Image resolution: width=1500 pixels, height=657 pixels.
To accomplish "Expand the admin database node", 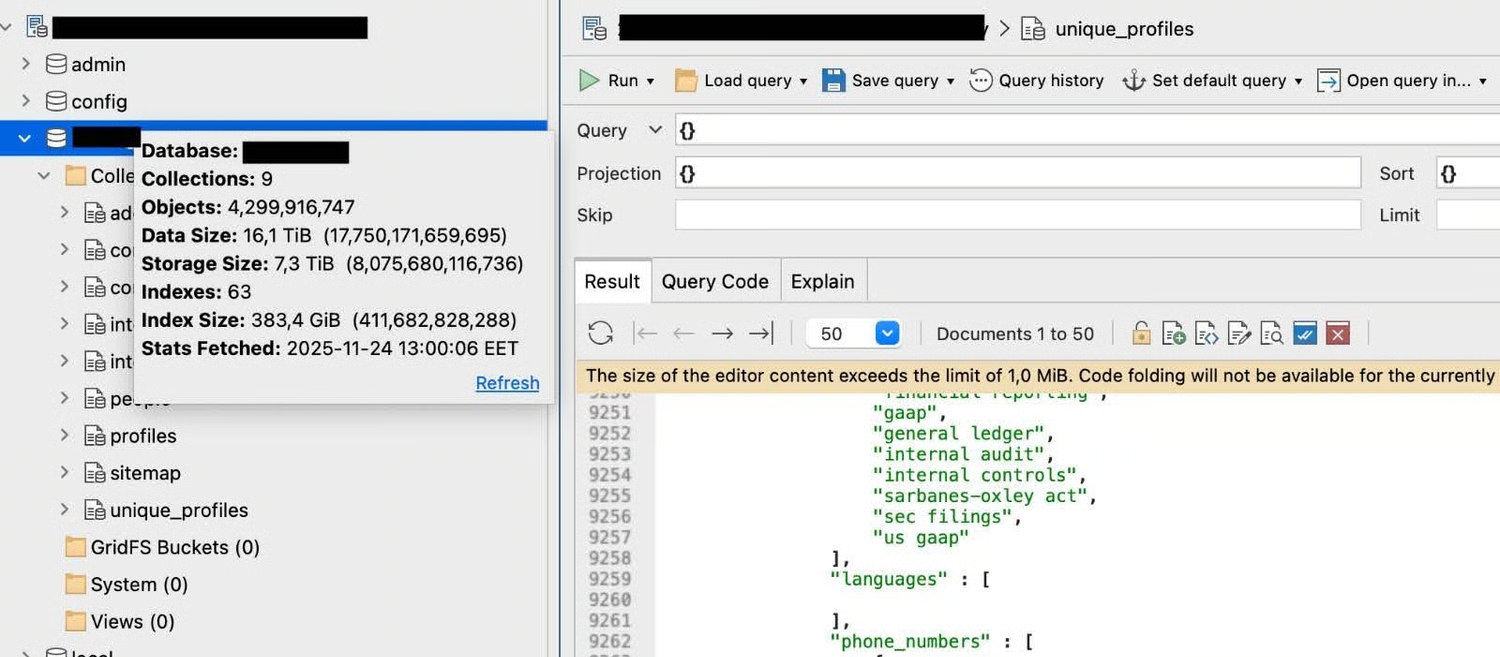I will (26, 64).
